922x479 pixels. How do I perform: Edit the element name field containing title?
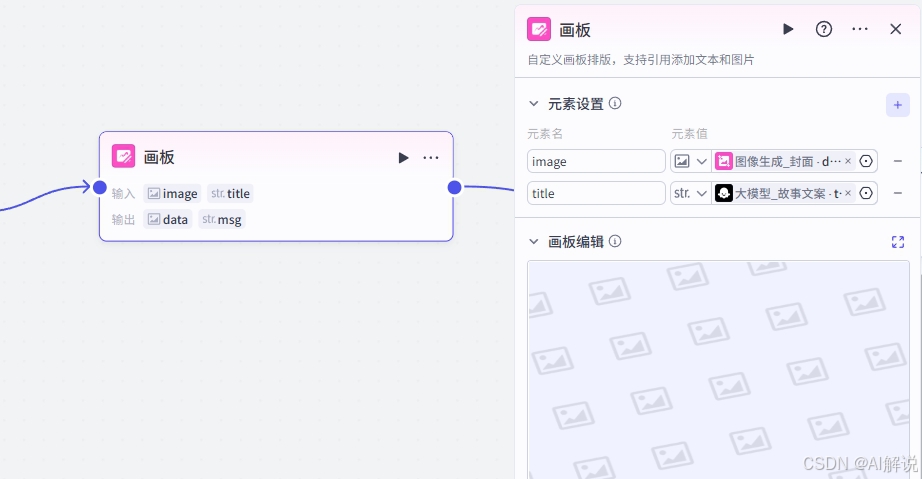[x=596, y=193]
